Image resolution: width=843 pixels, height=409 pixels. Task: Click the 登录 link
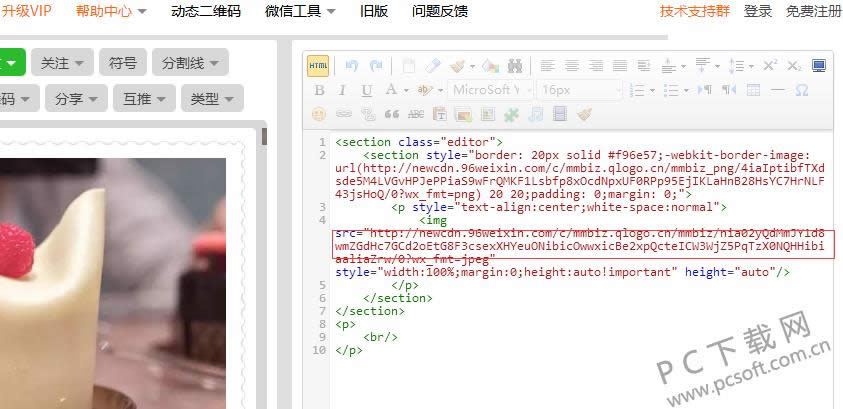758,11
